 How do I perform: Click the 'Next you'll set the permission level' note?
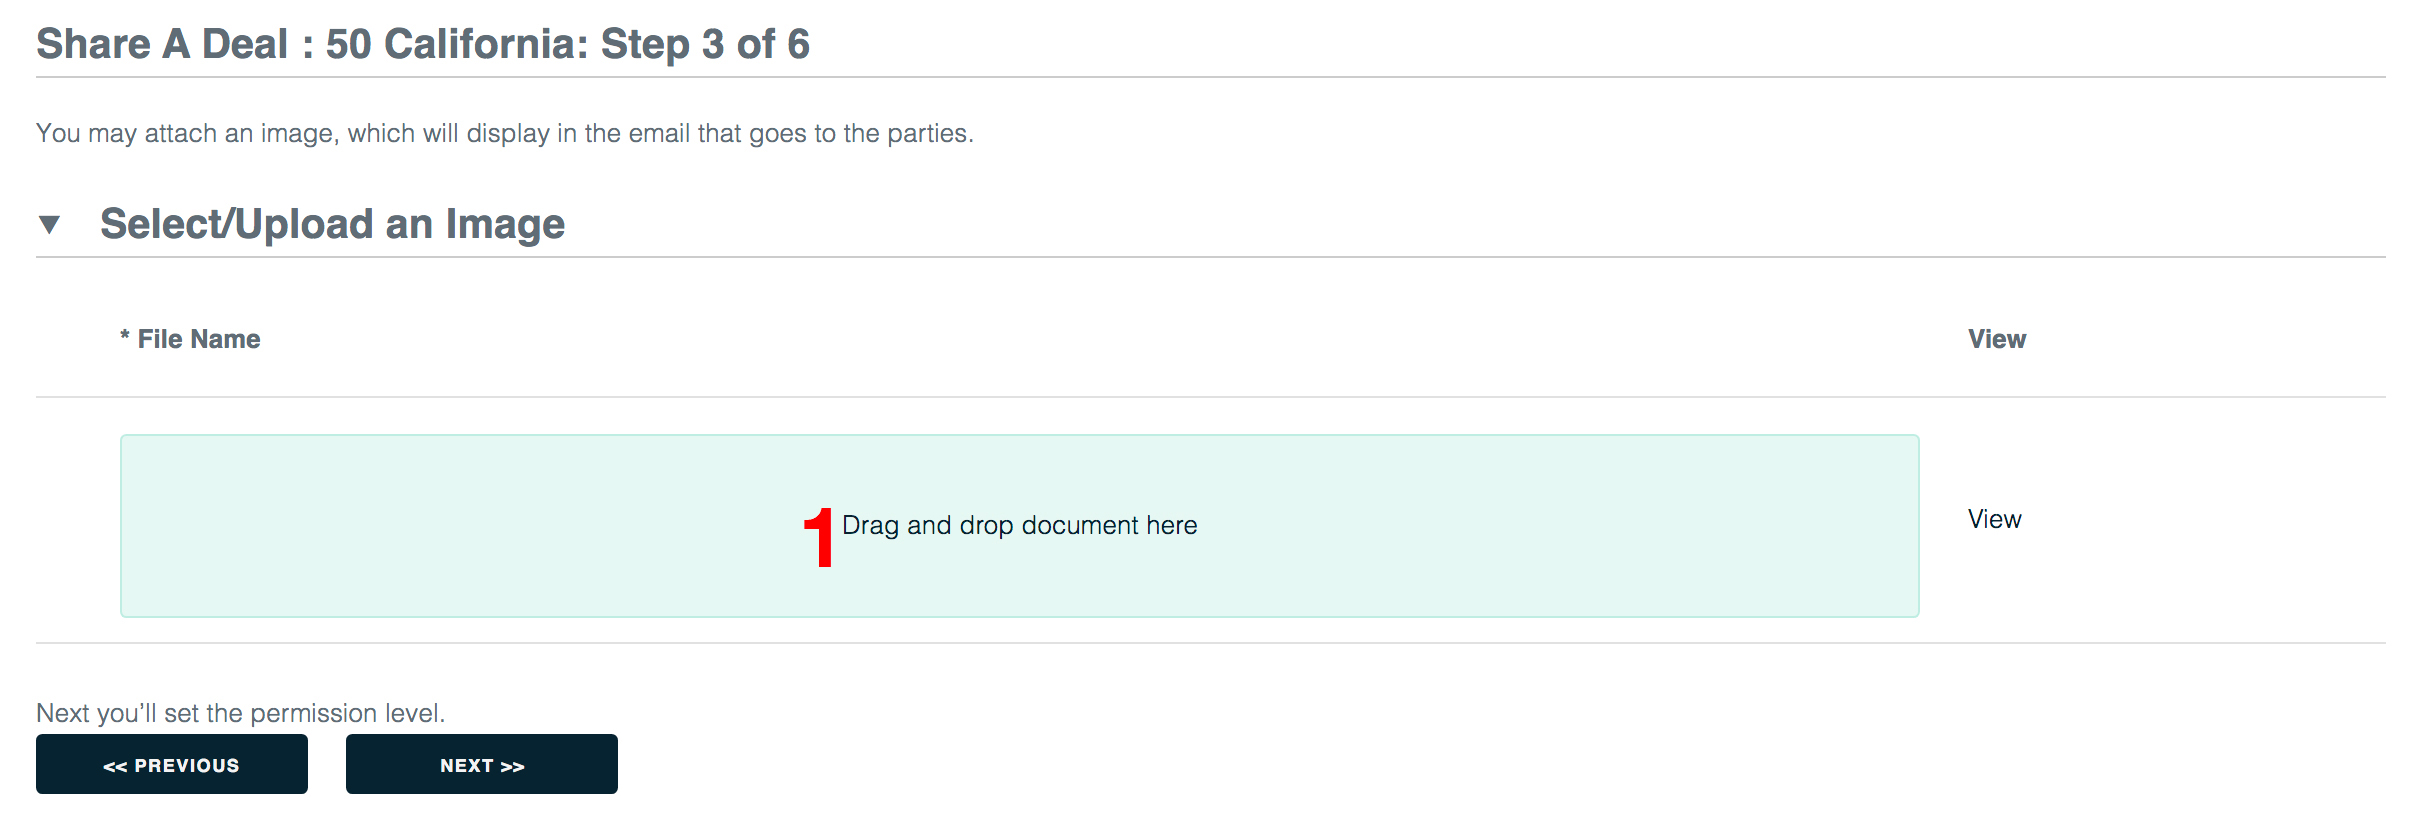click(x=241, y=713)
